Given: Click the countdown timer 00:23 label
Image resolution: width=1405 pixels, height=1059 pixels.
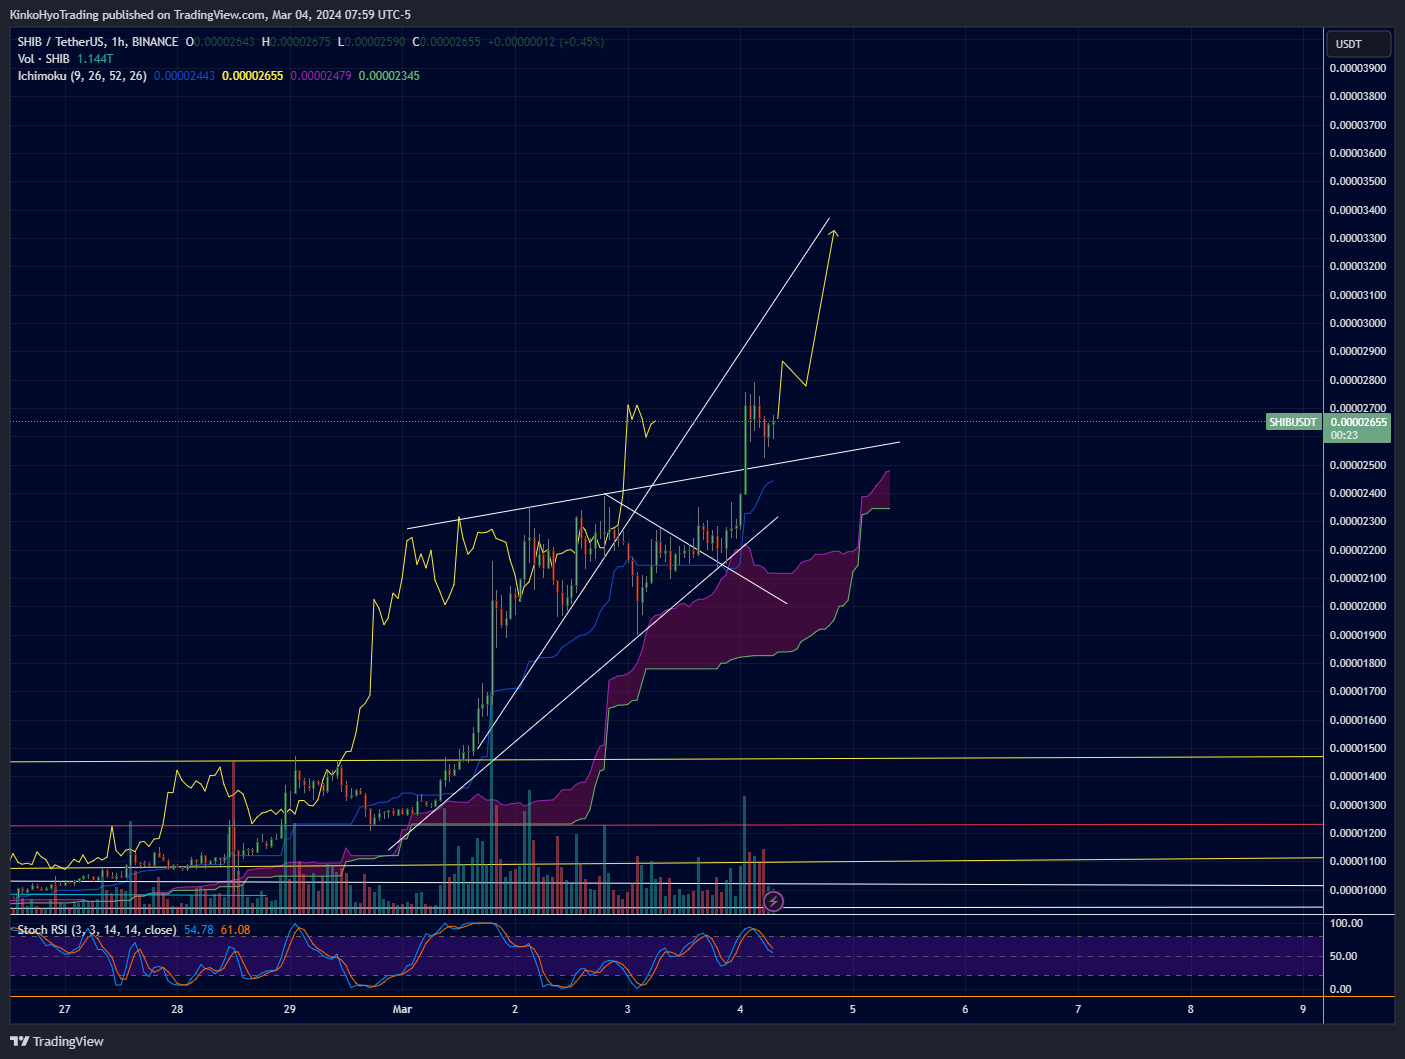Looking at the screenshot, I should point(1344,435).
